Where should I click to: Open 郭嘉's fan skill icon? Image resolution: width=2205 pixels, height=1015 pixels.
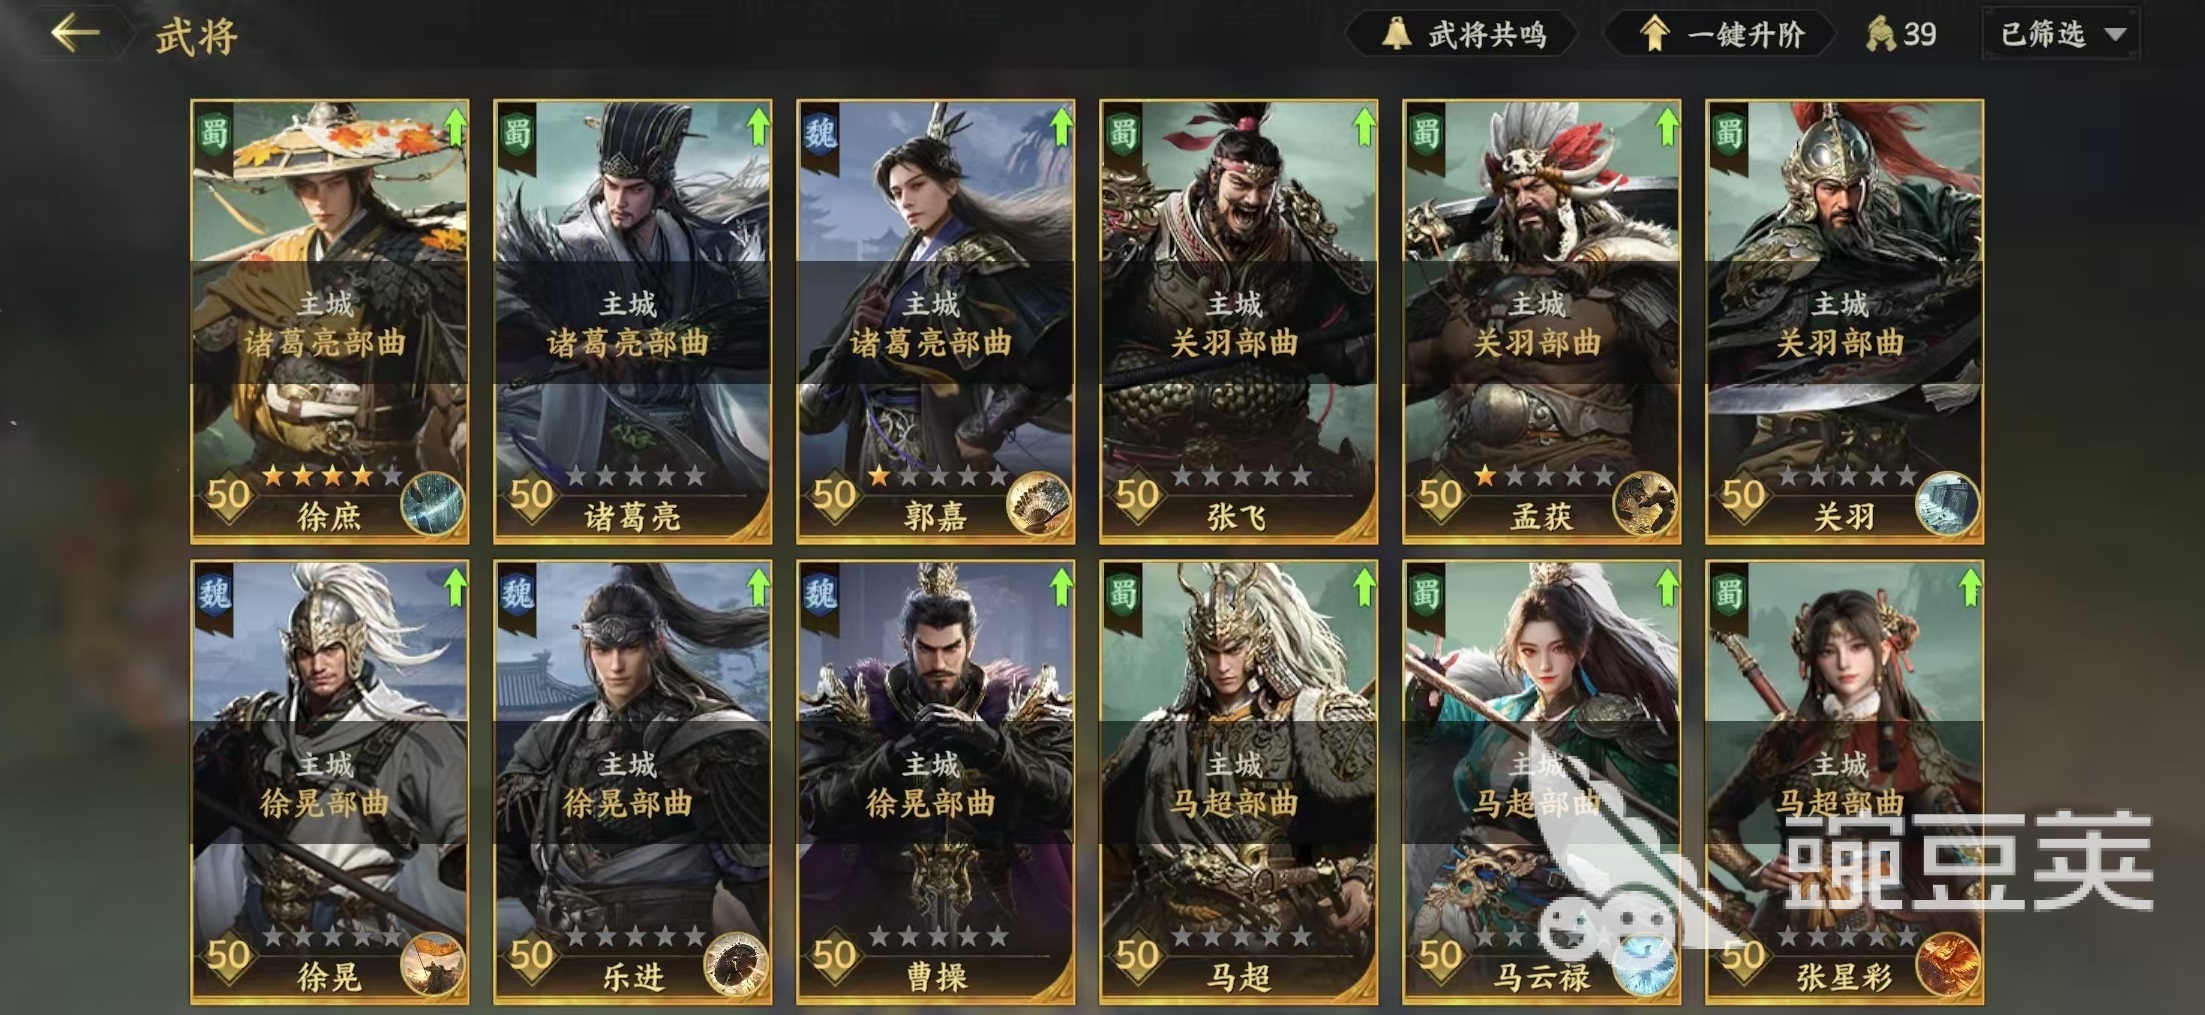click(x=1038, y=503)
